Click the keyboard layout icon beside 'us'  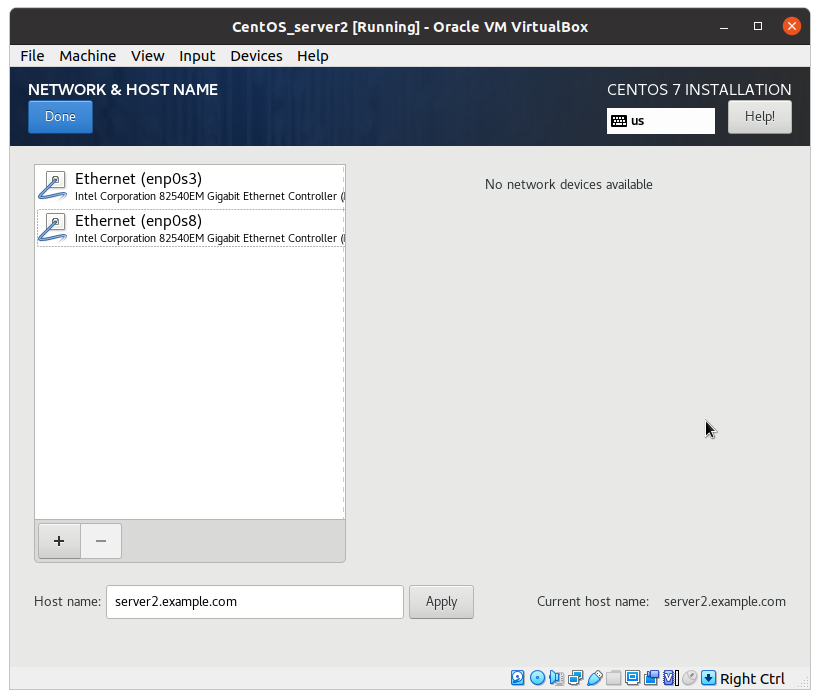(619, 121)
